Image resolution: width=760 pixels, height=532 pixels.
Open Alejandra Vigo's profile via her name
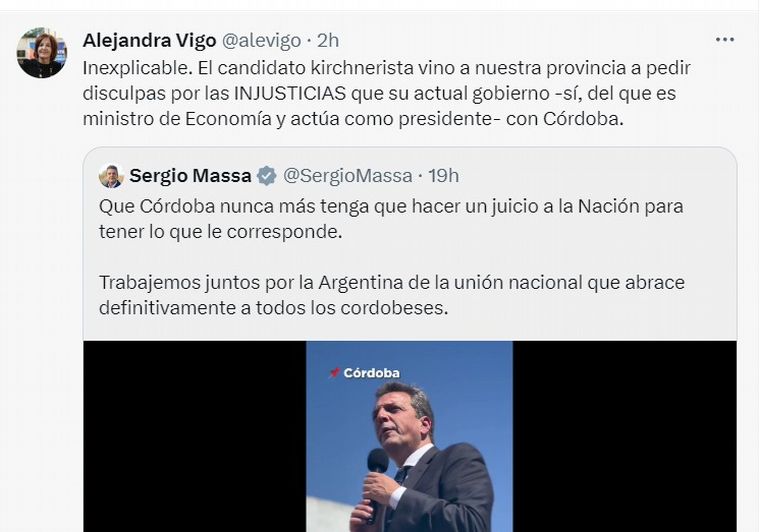coord(149,40)
